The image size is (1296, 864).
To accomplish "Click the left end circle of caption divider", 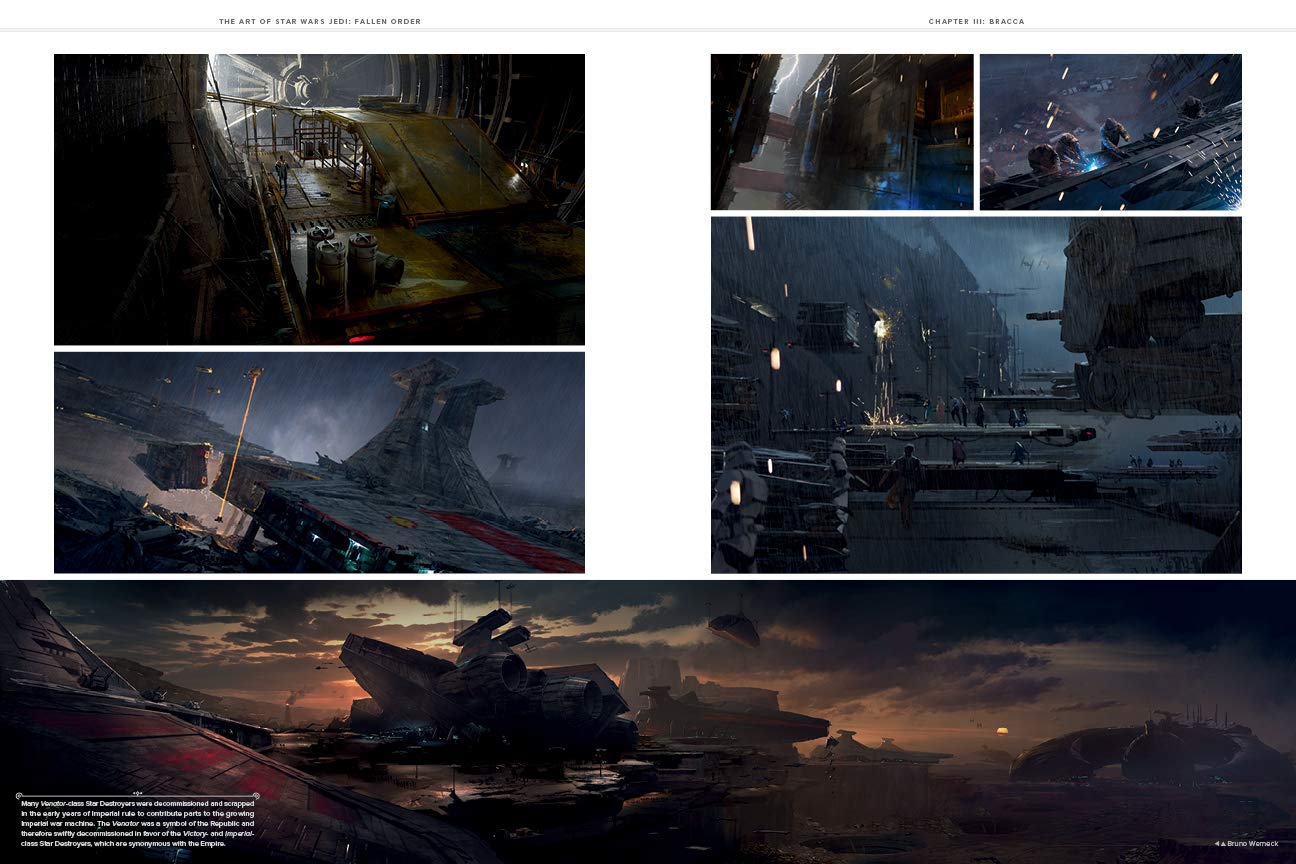I will pyautogui.click(x=19, y=796).
